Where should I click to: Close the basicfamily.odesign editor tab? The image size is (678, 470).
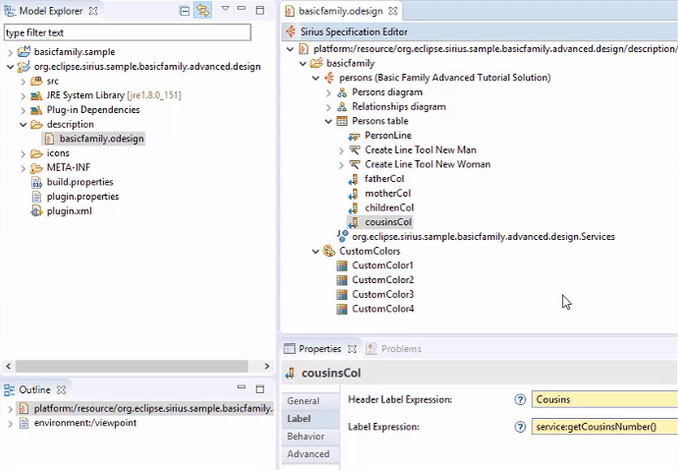pyautogui.click(x=393, y=11)
